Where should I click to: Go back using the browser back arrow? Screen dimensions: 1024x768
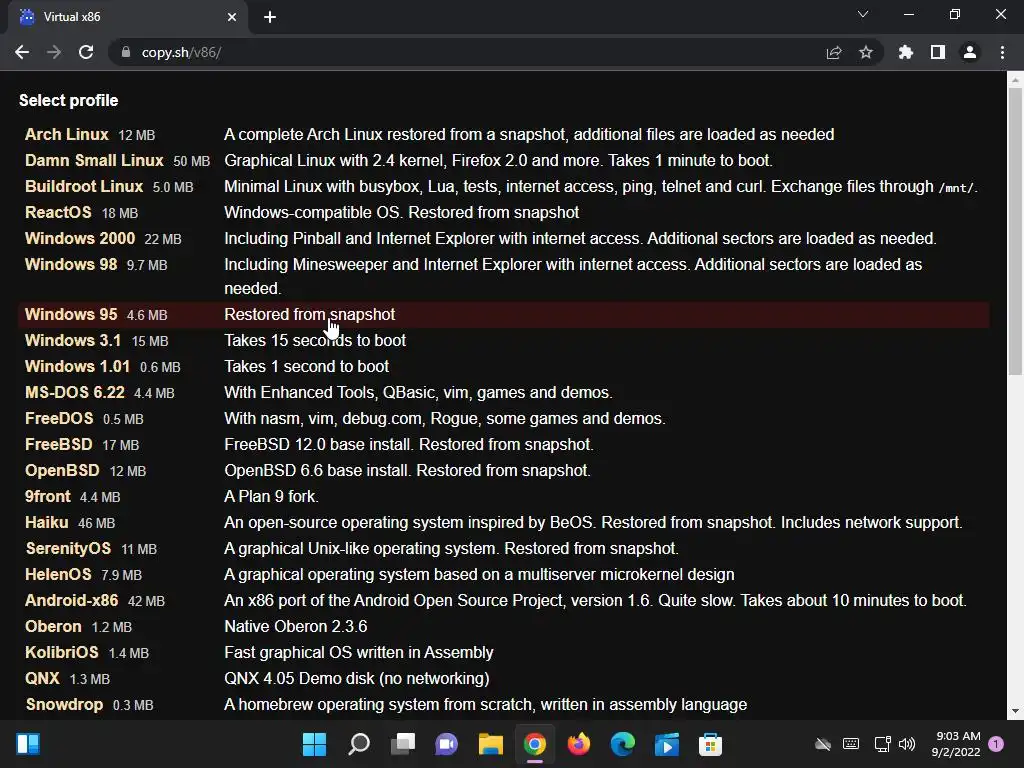click(22, 52)
